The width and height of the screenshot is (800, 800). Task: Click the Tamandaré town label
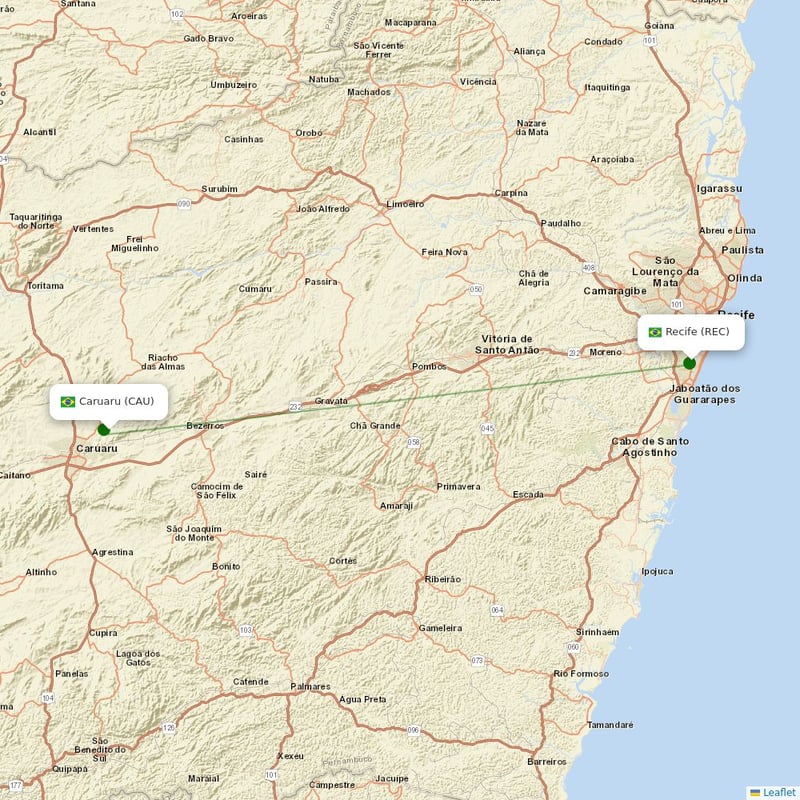pyautogui.click(x=610, y=725)
